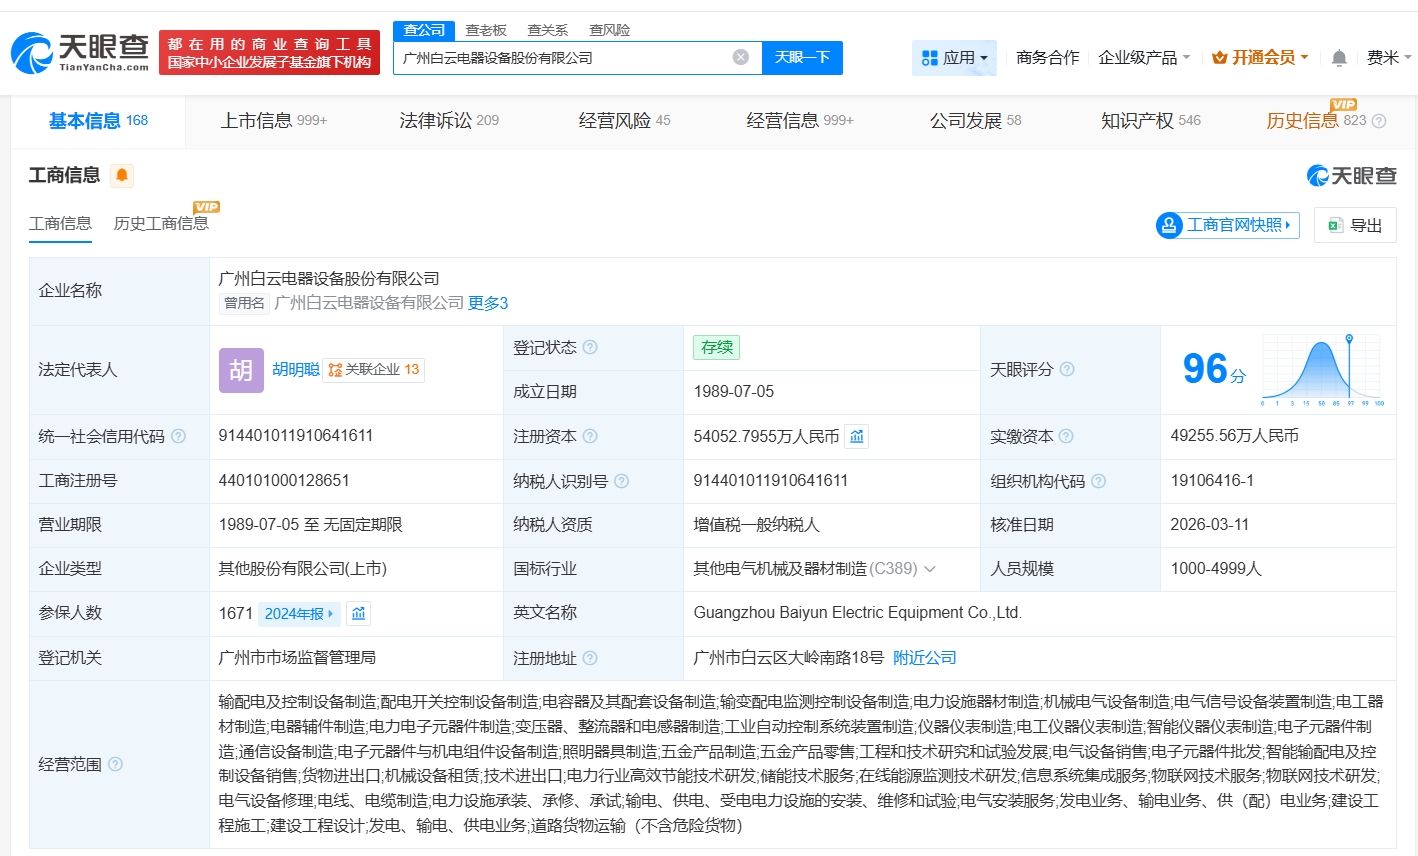This screenshot has height=856, width=1418.
Task: Open notifications bell icon in header
Action: pyautogui.click(x=1339, y=58)
